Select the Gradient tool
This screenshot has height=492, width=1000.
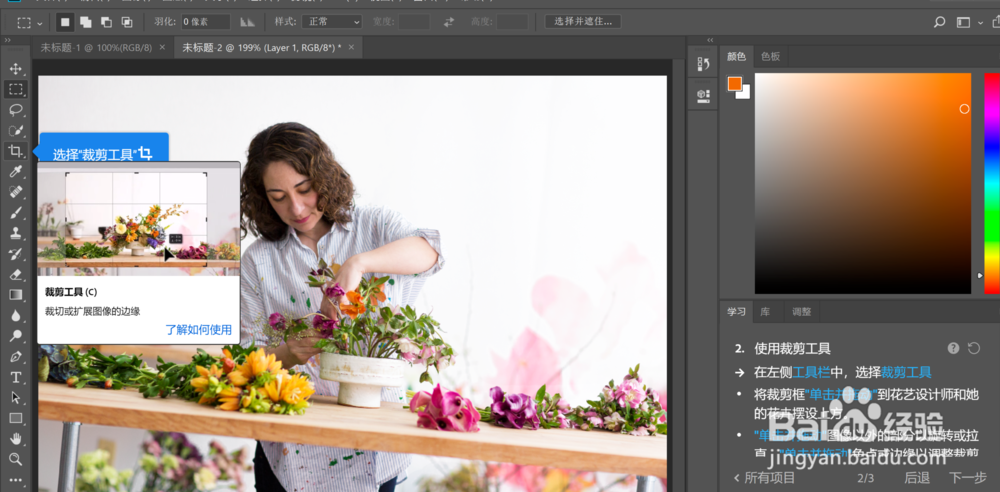(15, 295)
